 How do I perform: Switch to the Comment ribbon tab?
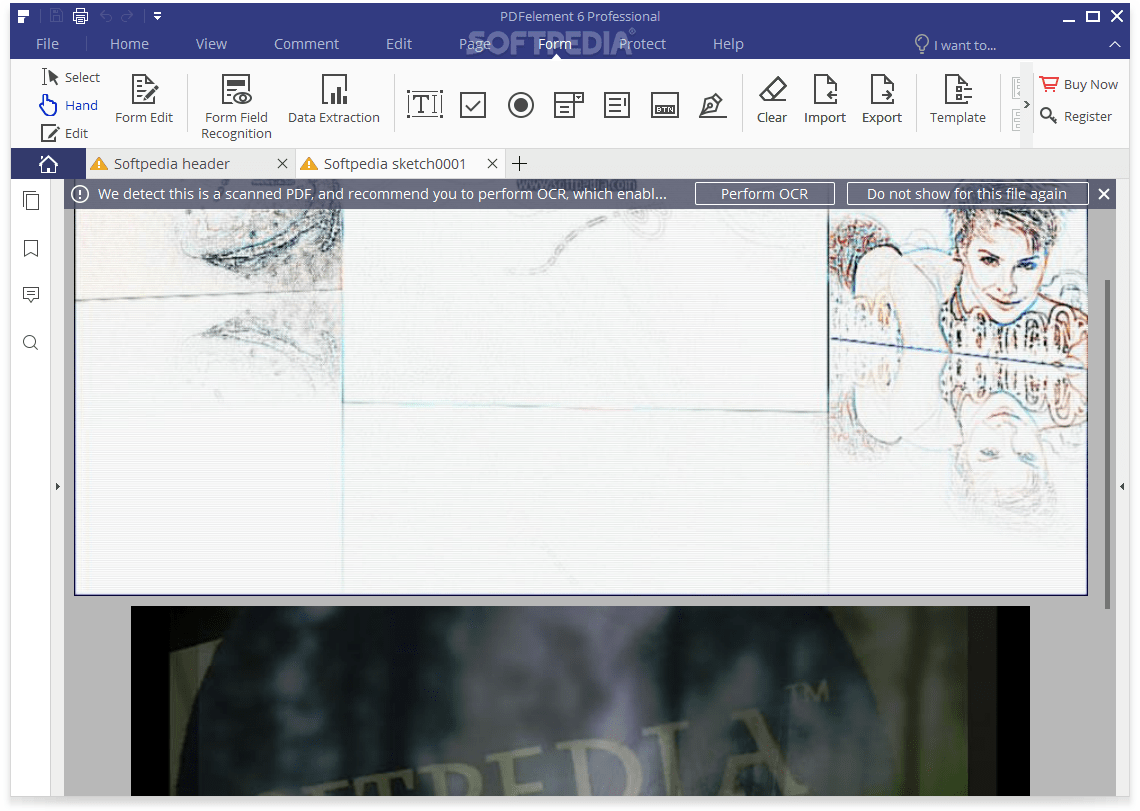[306, 44]
